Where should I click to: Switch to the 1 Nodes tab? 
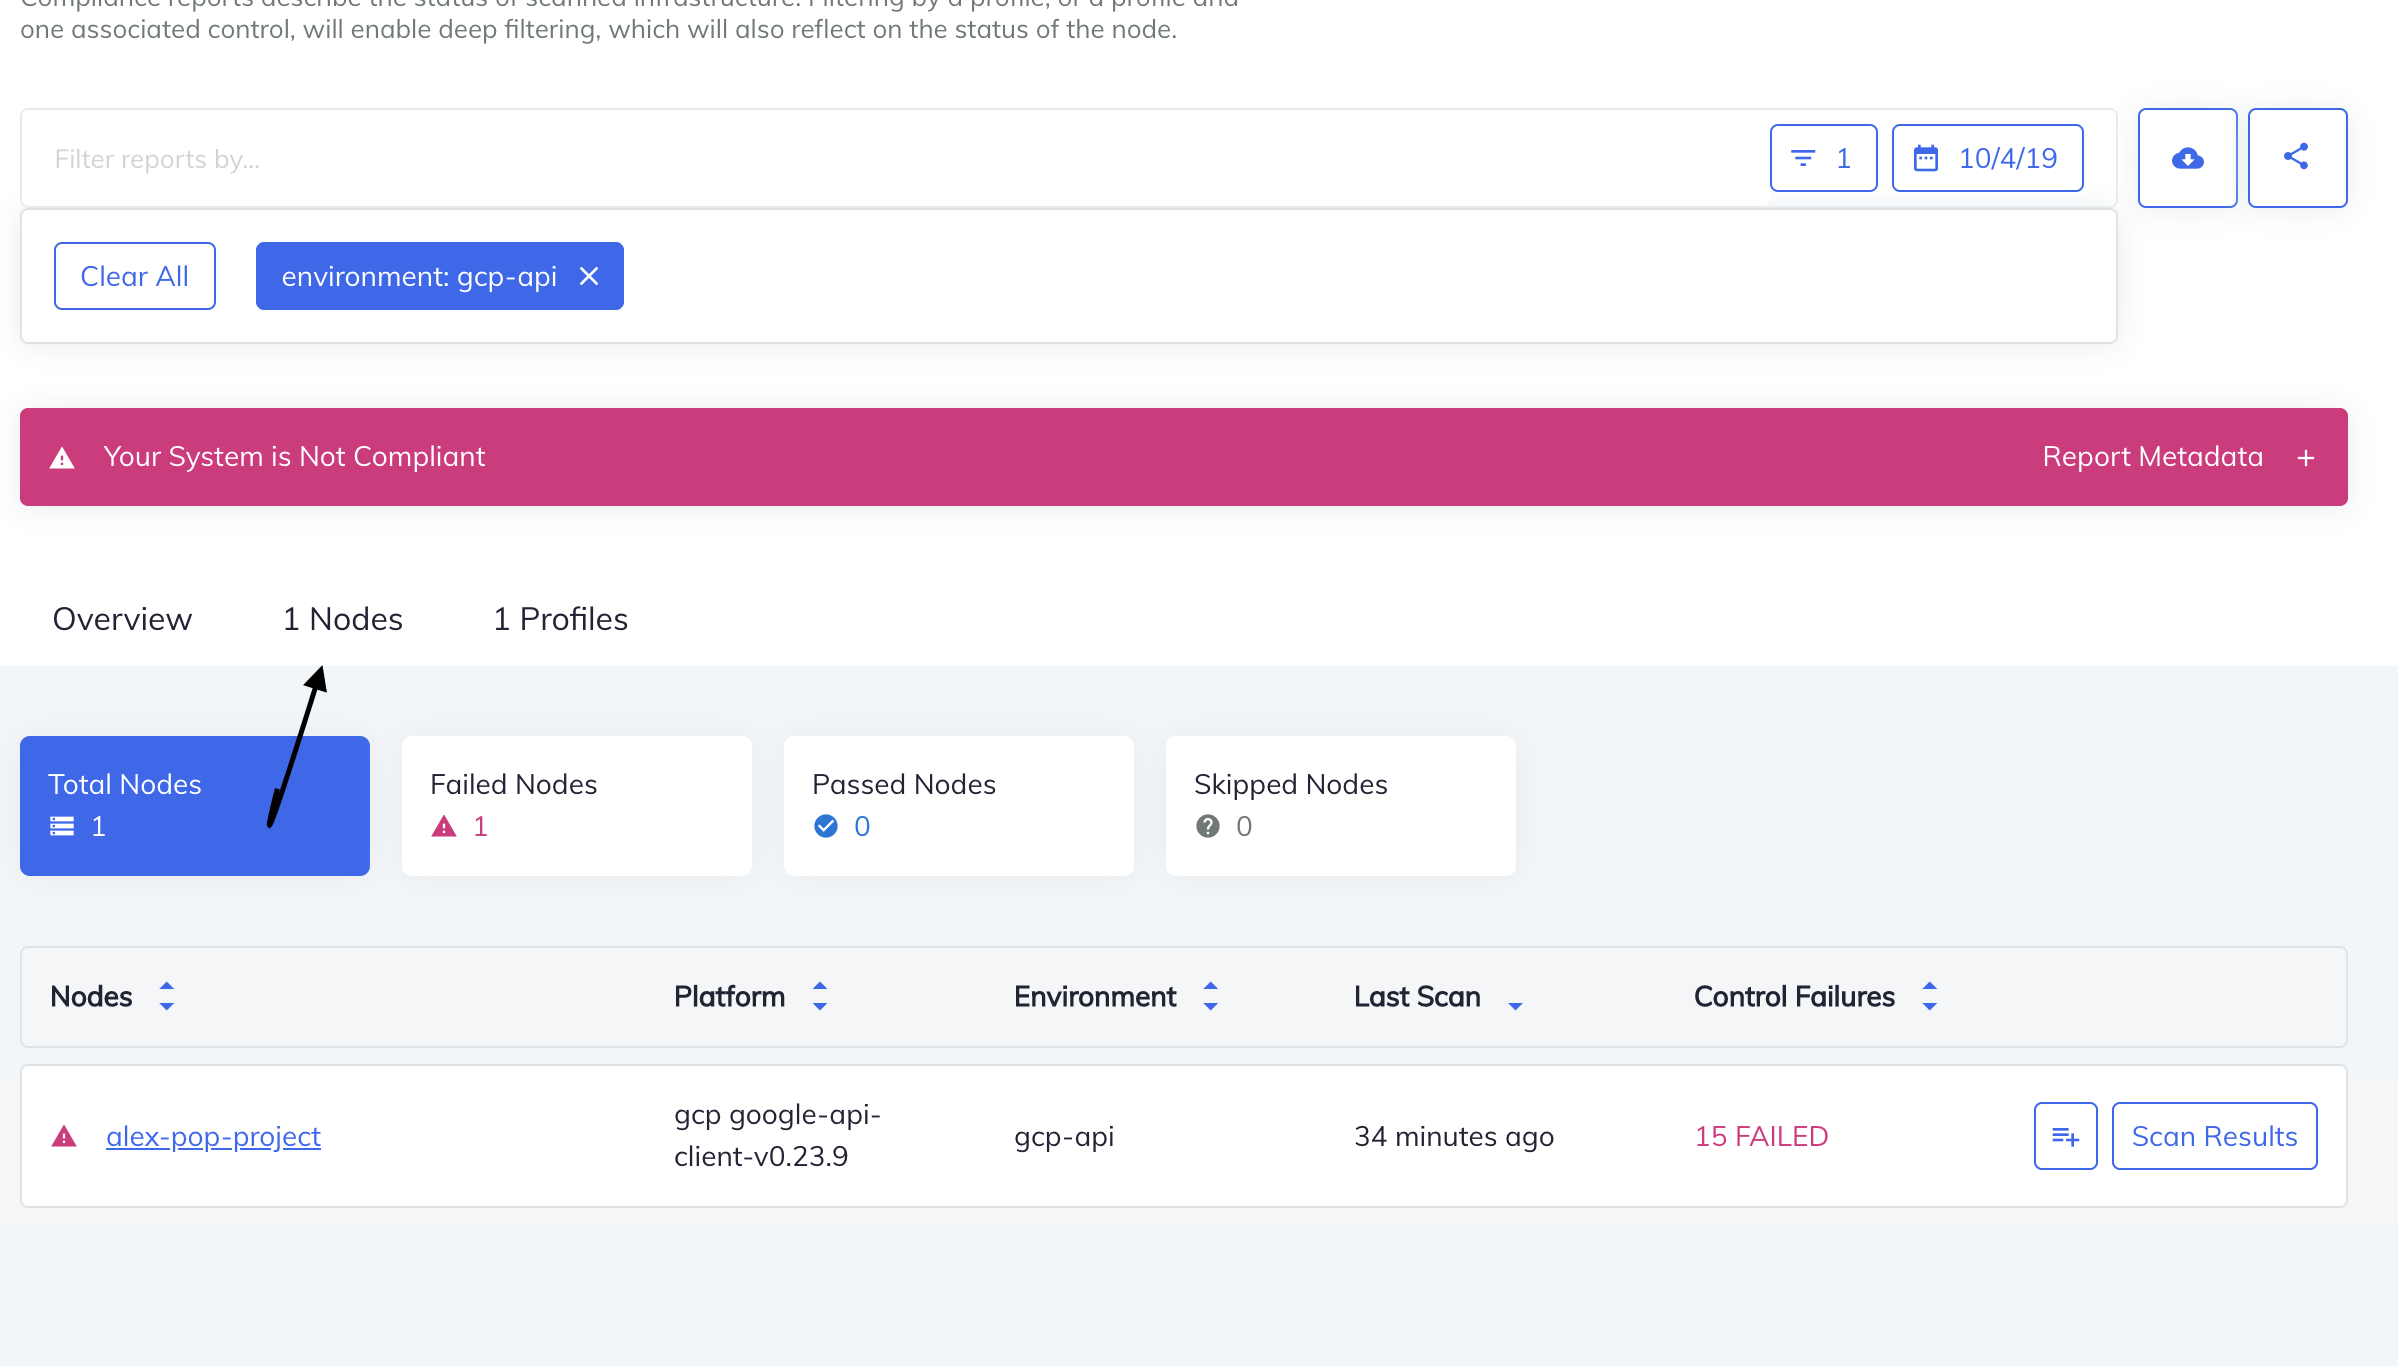(x=343, y=619)
